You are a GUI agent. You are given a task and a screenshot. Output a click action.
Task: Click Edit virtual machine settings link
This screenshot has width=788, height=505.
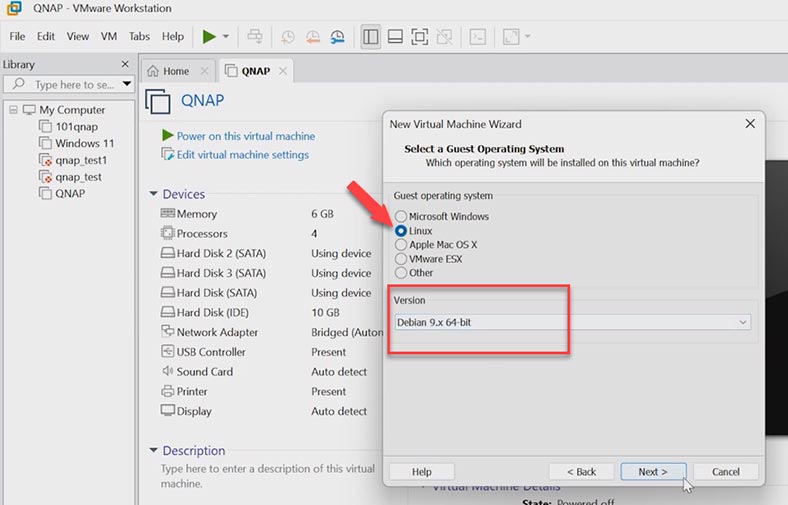coord(243,155)
